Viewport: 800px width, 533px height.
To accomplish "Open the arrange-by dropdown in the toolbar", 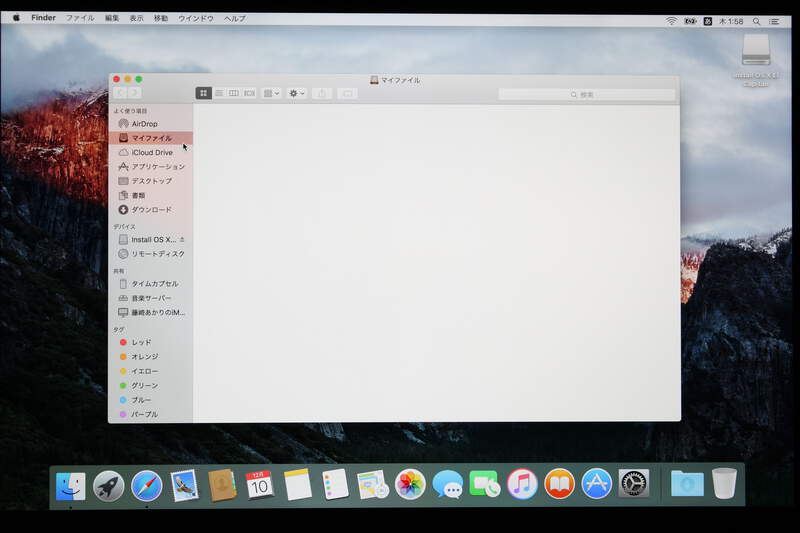I will 271,93.
